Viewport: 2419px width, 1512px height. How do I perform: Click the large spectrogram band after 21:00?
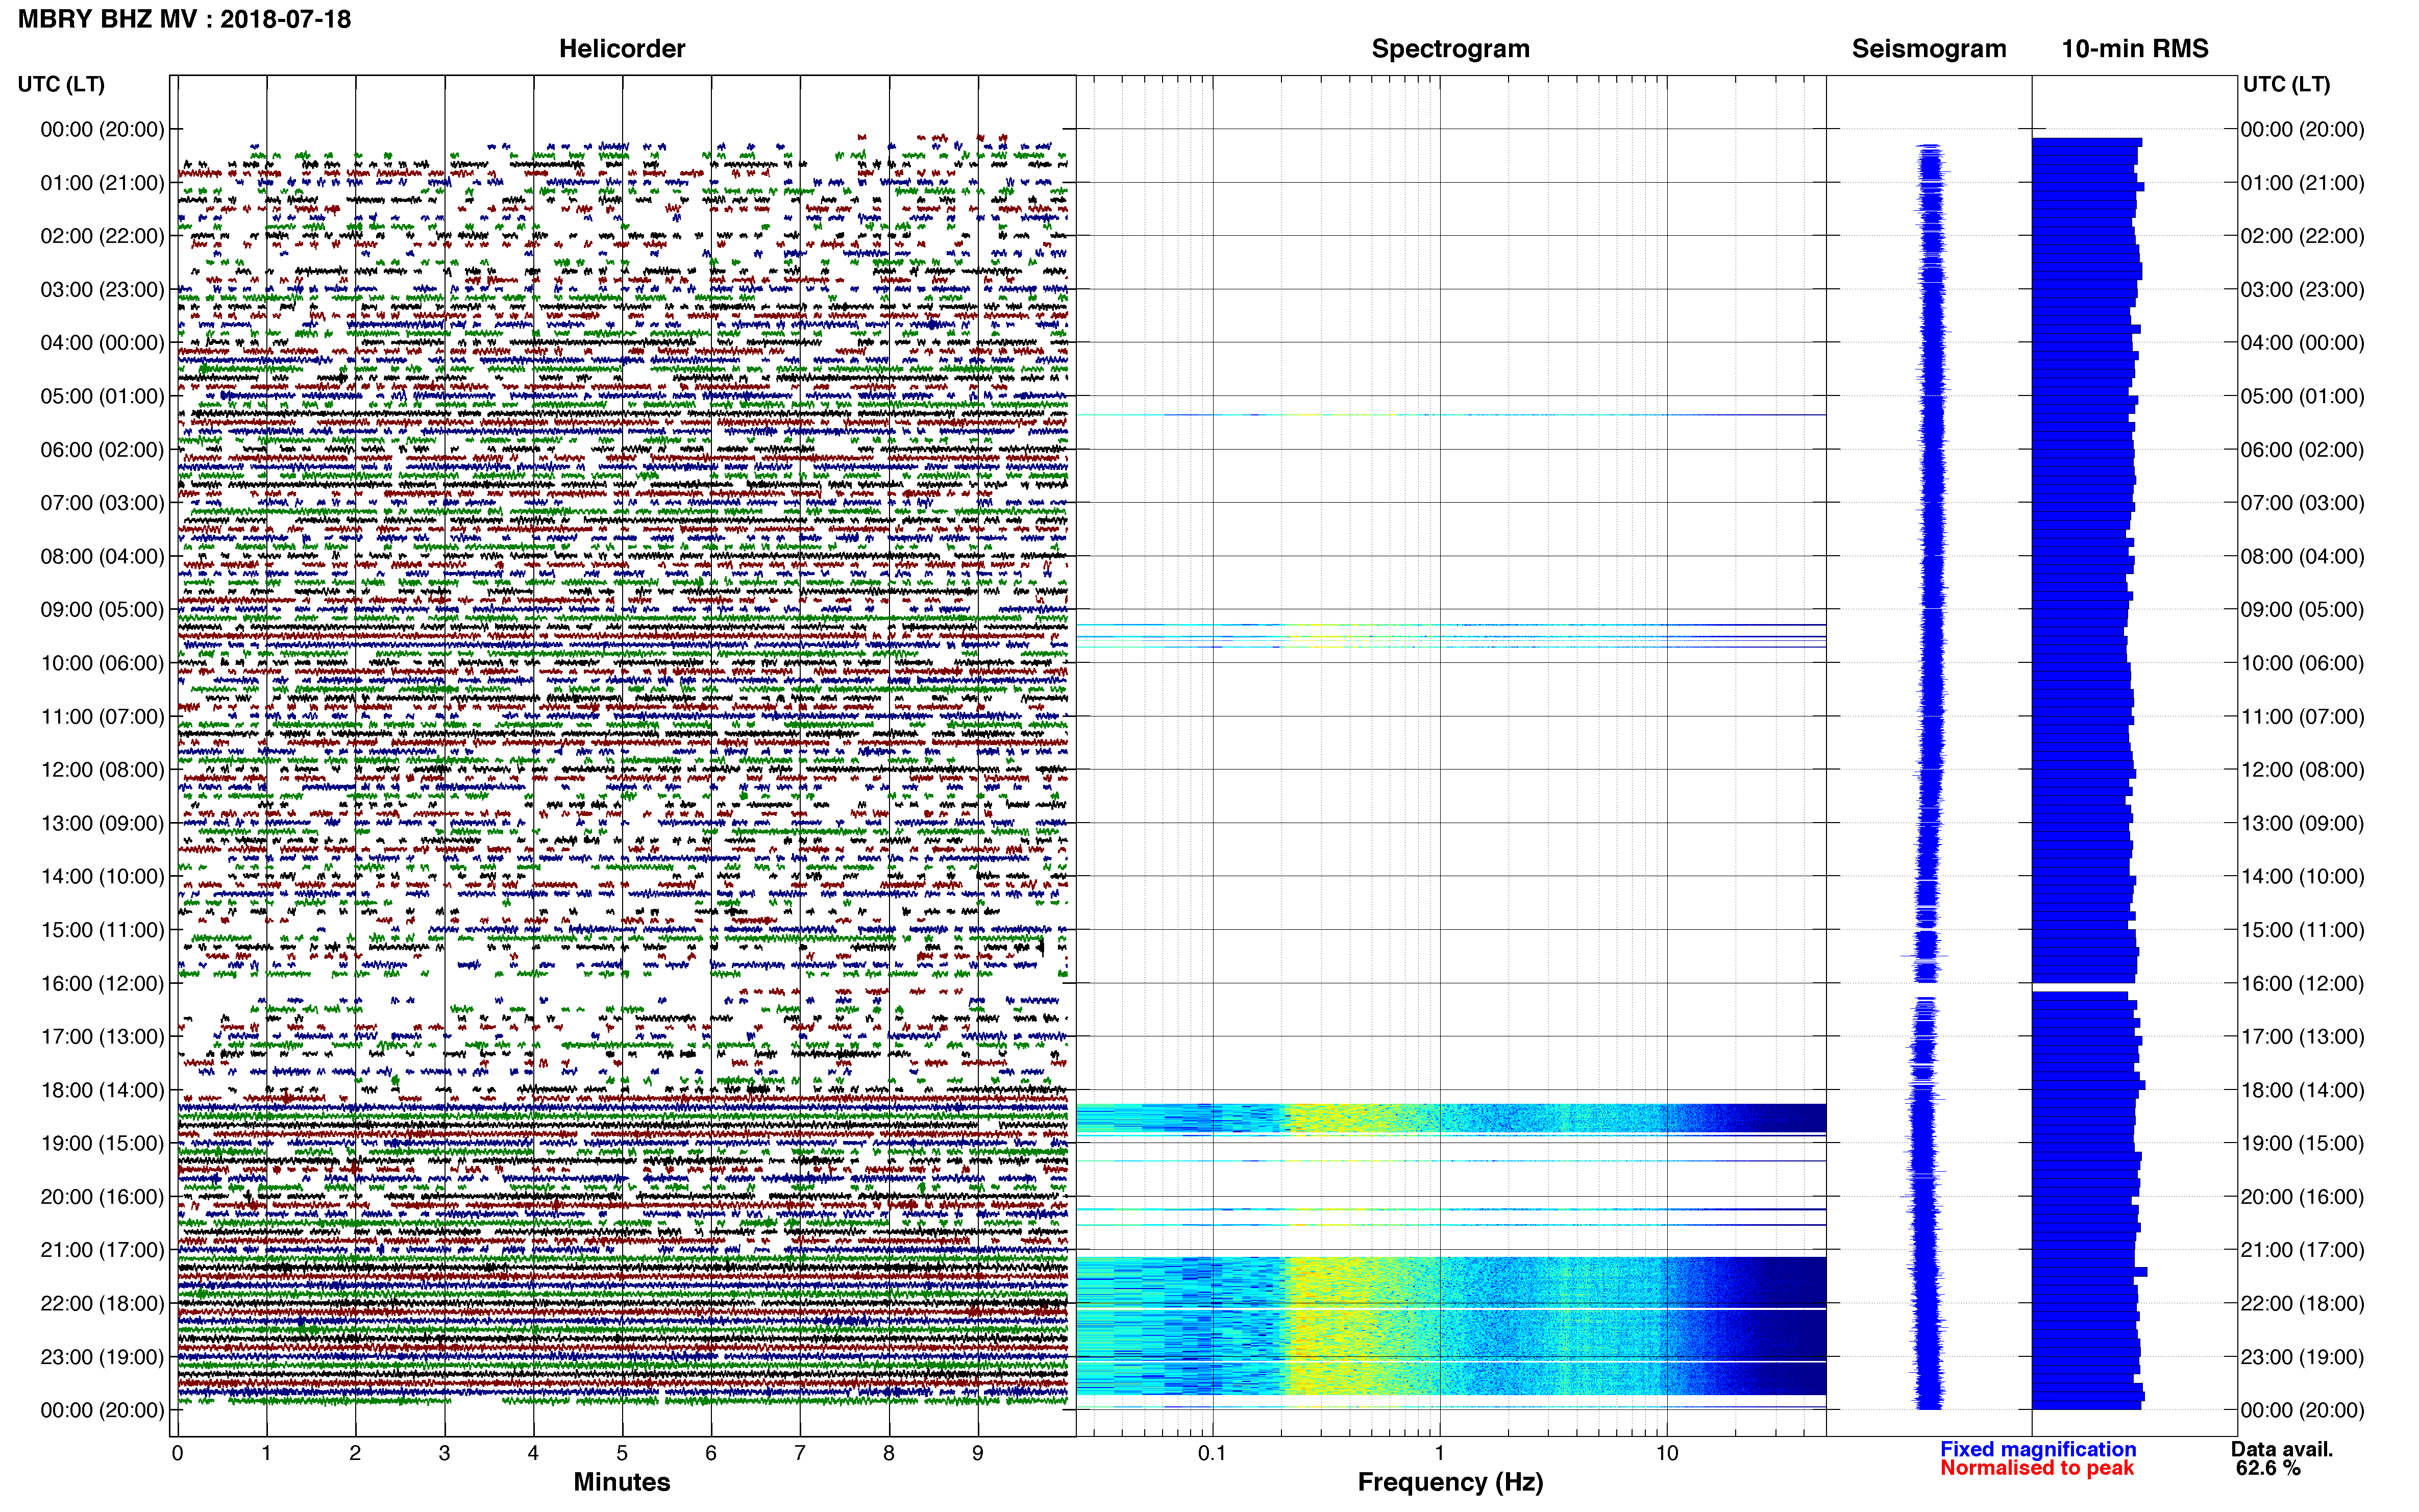click(1451, 1326)
